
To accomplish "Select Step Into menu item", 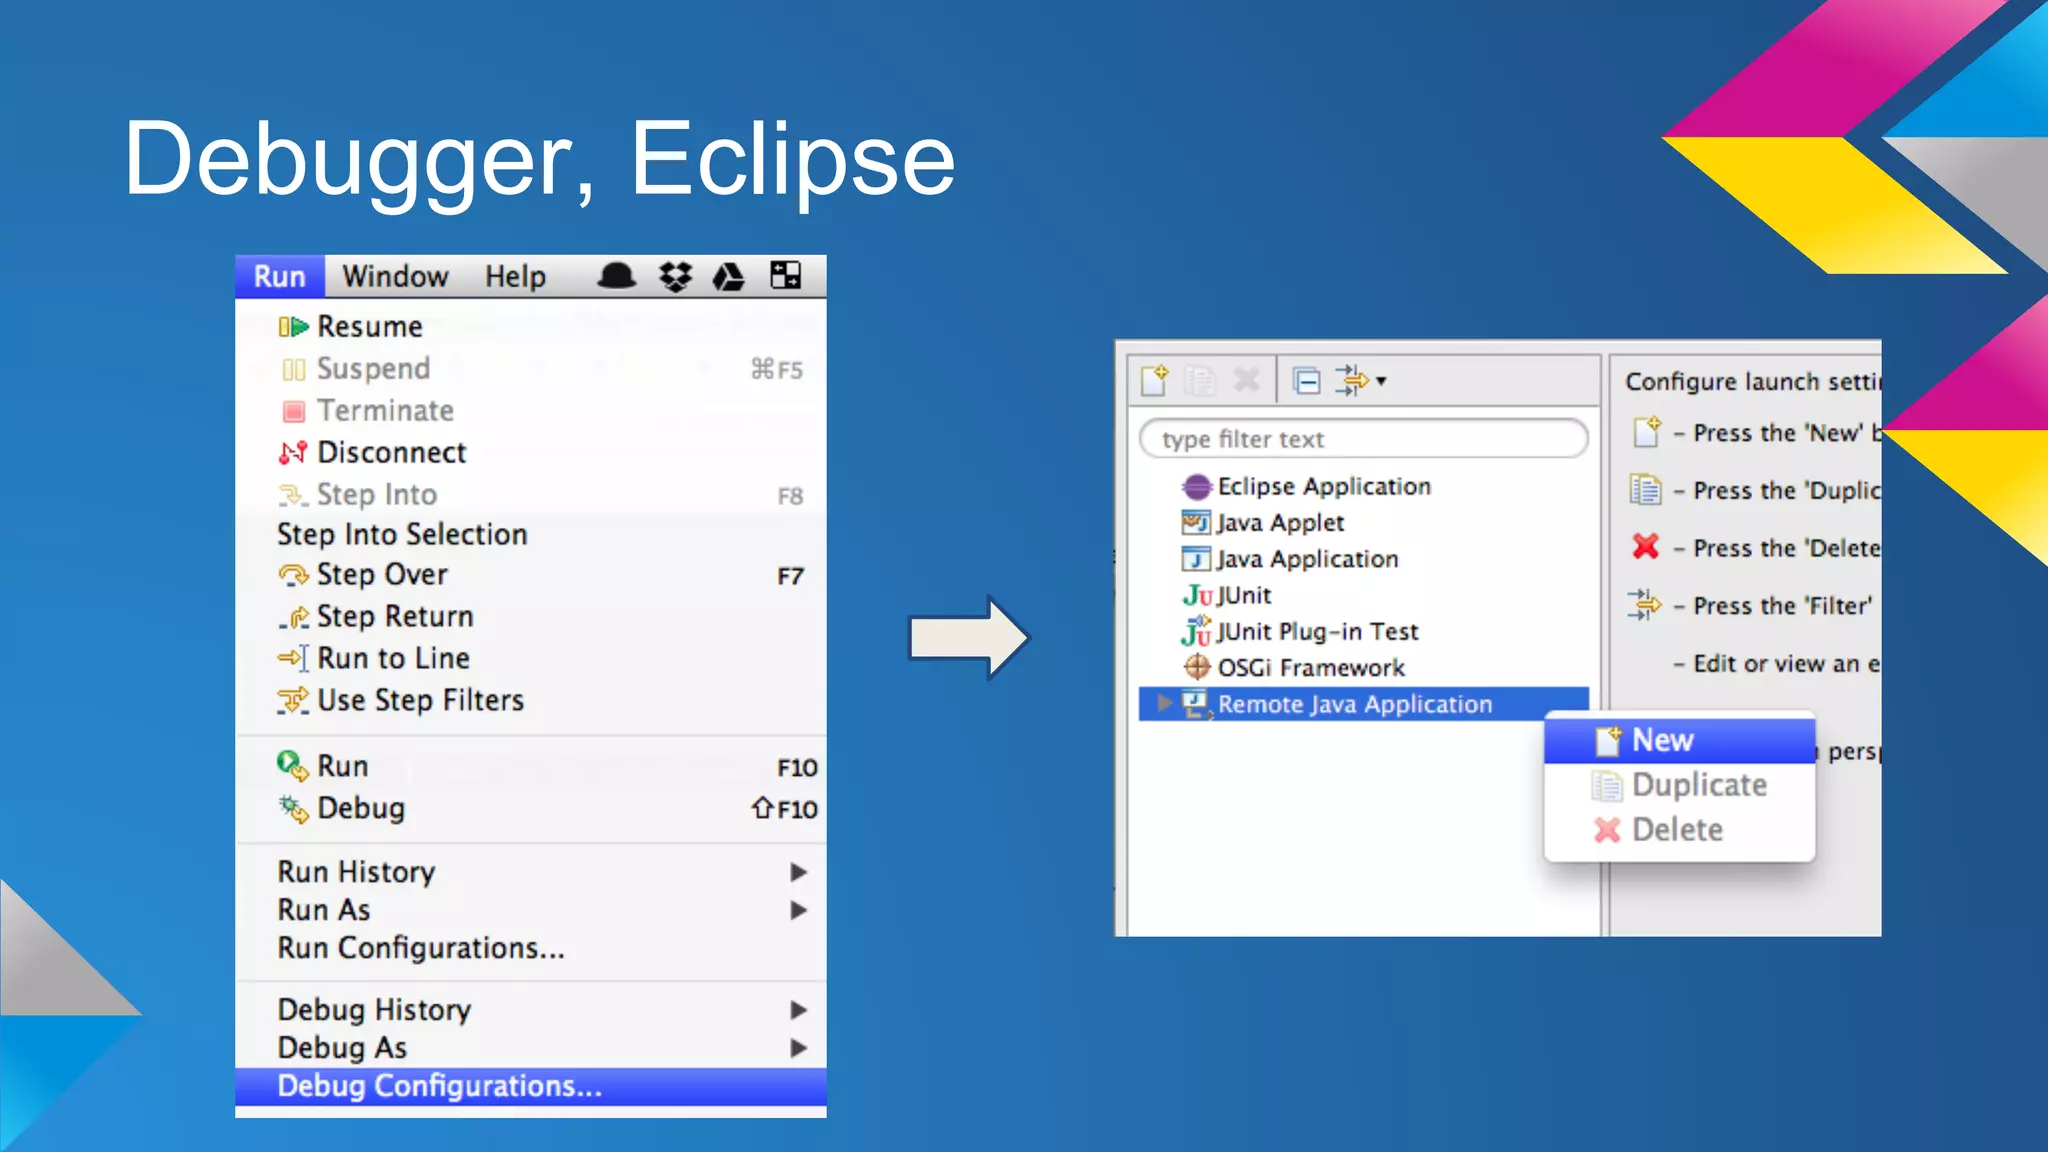I will pyautogui.click(x=530, y=495).
